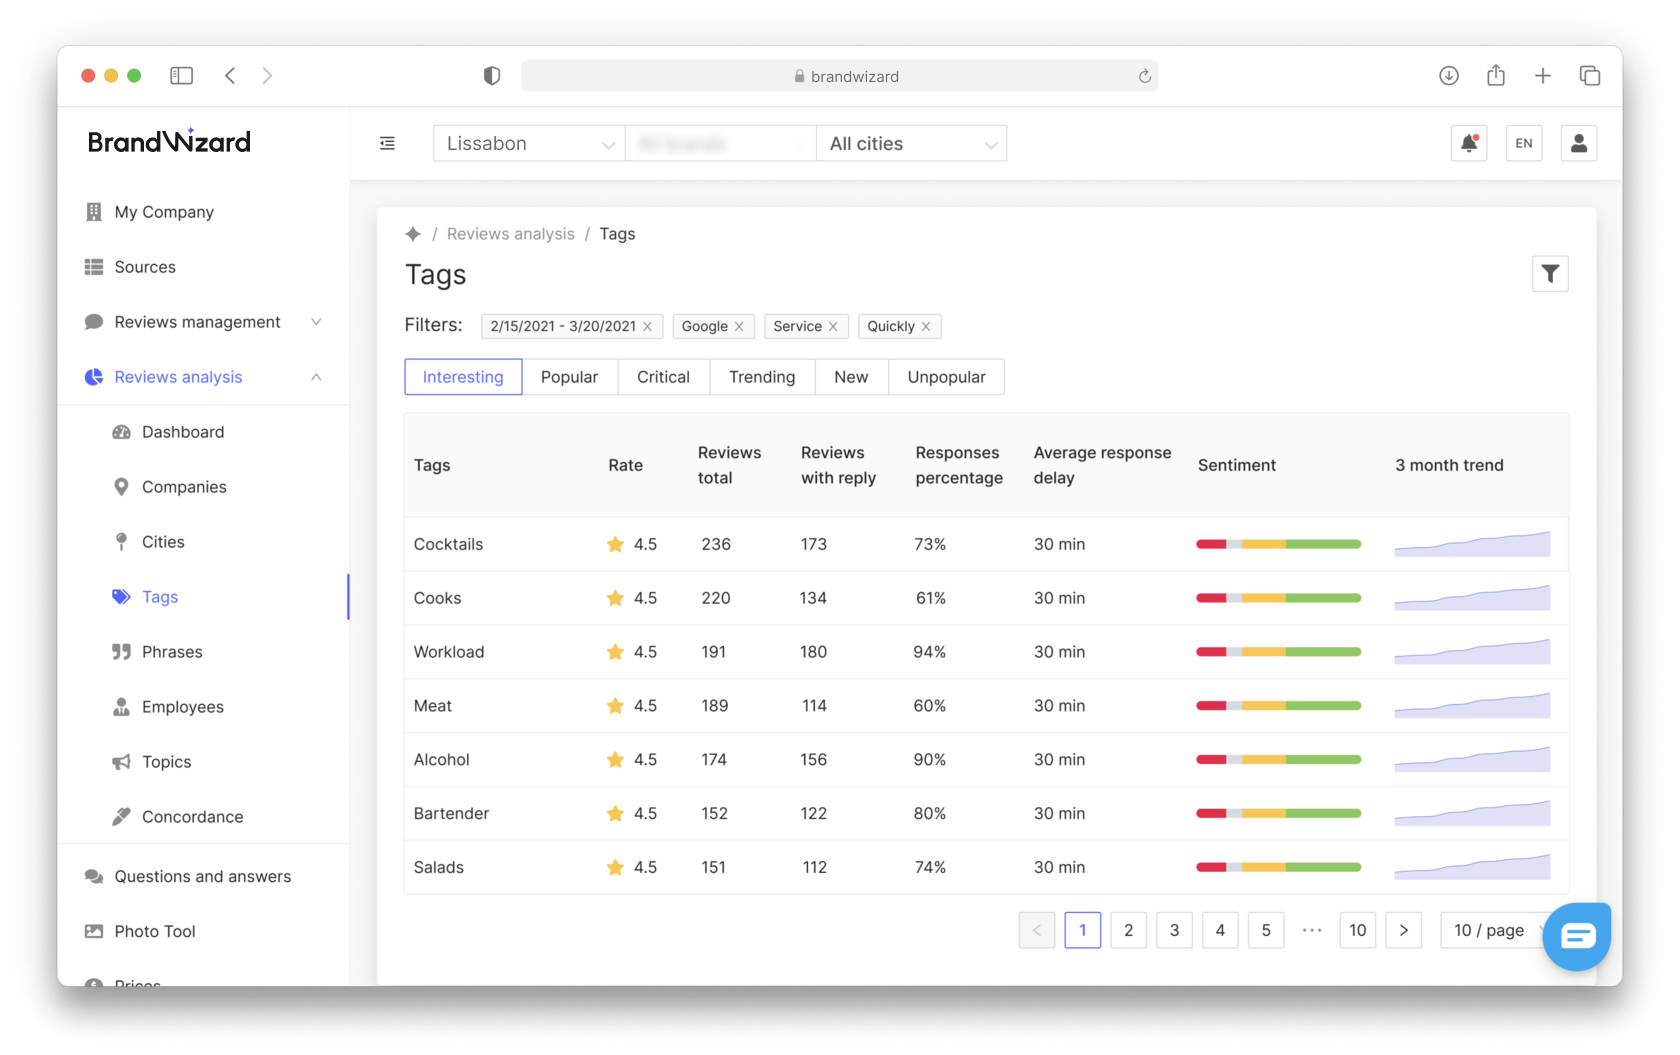
Task: Open Safari downloads
Action: 1449,76
